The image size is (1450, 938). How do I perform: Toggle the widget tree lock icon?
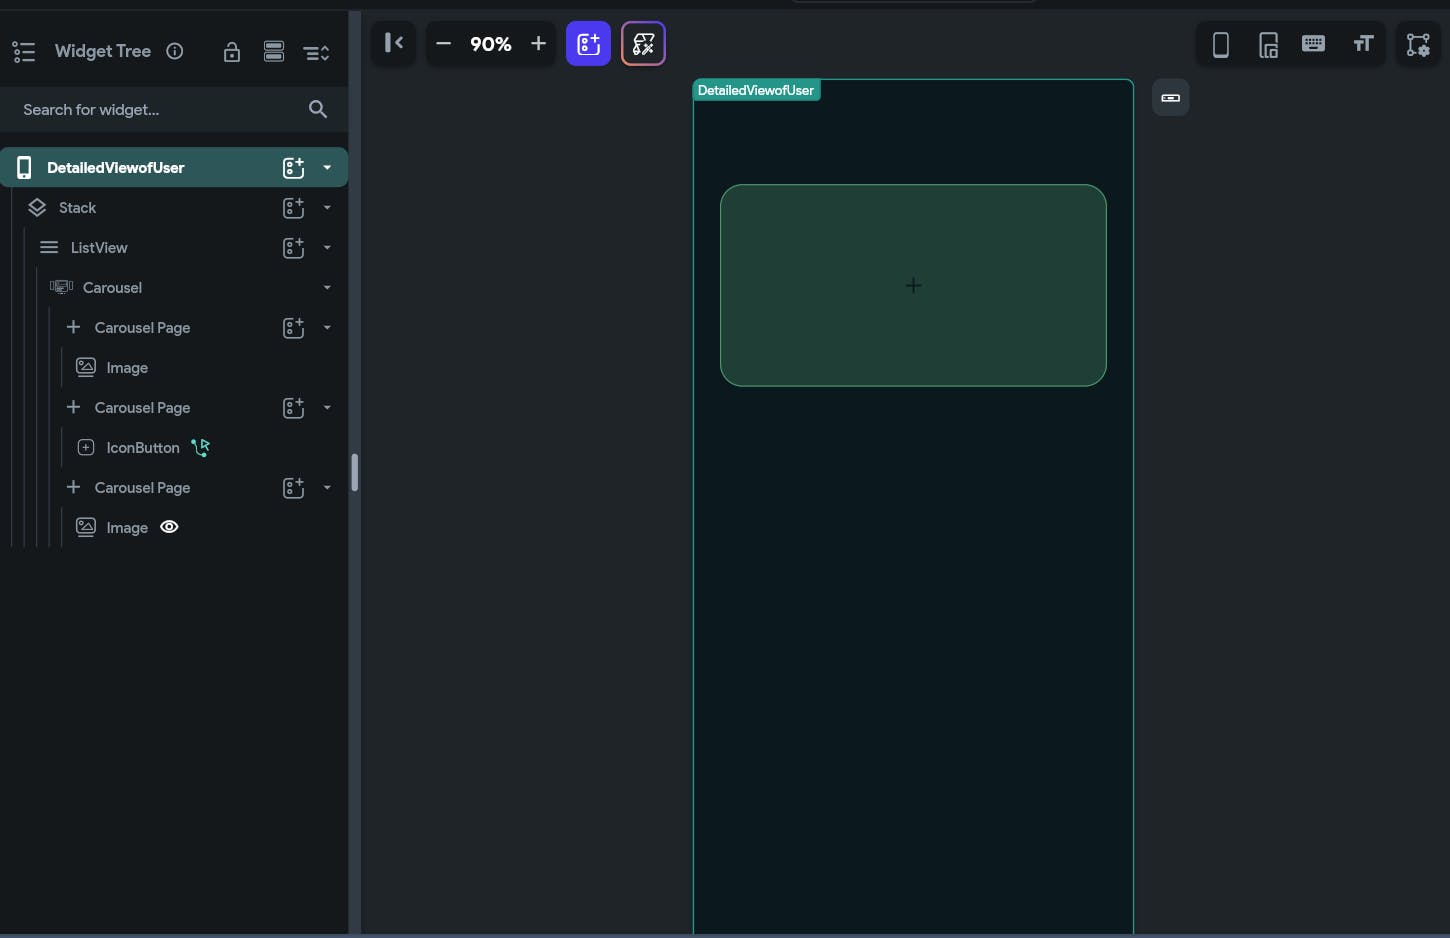(x=232, y=52)
